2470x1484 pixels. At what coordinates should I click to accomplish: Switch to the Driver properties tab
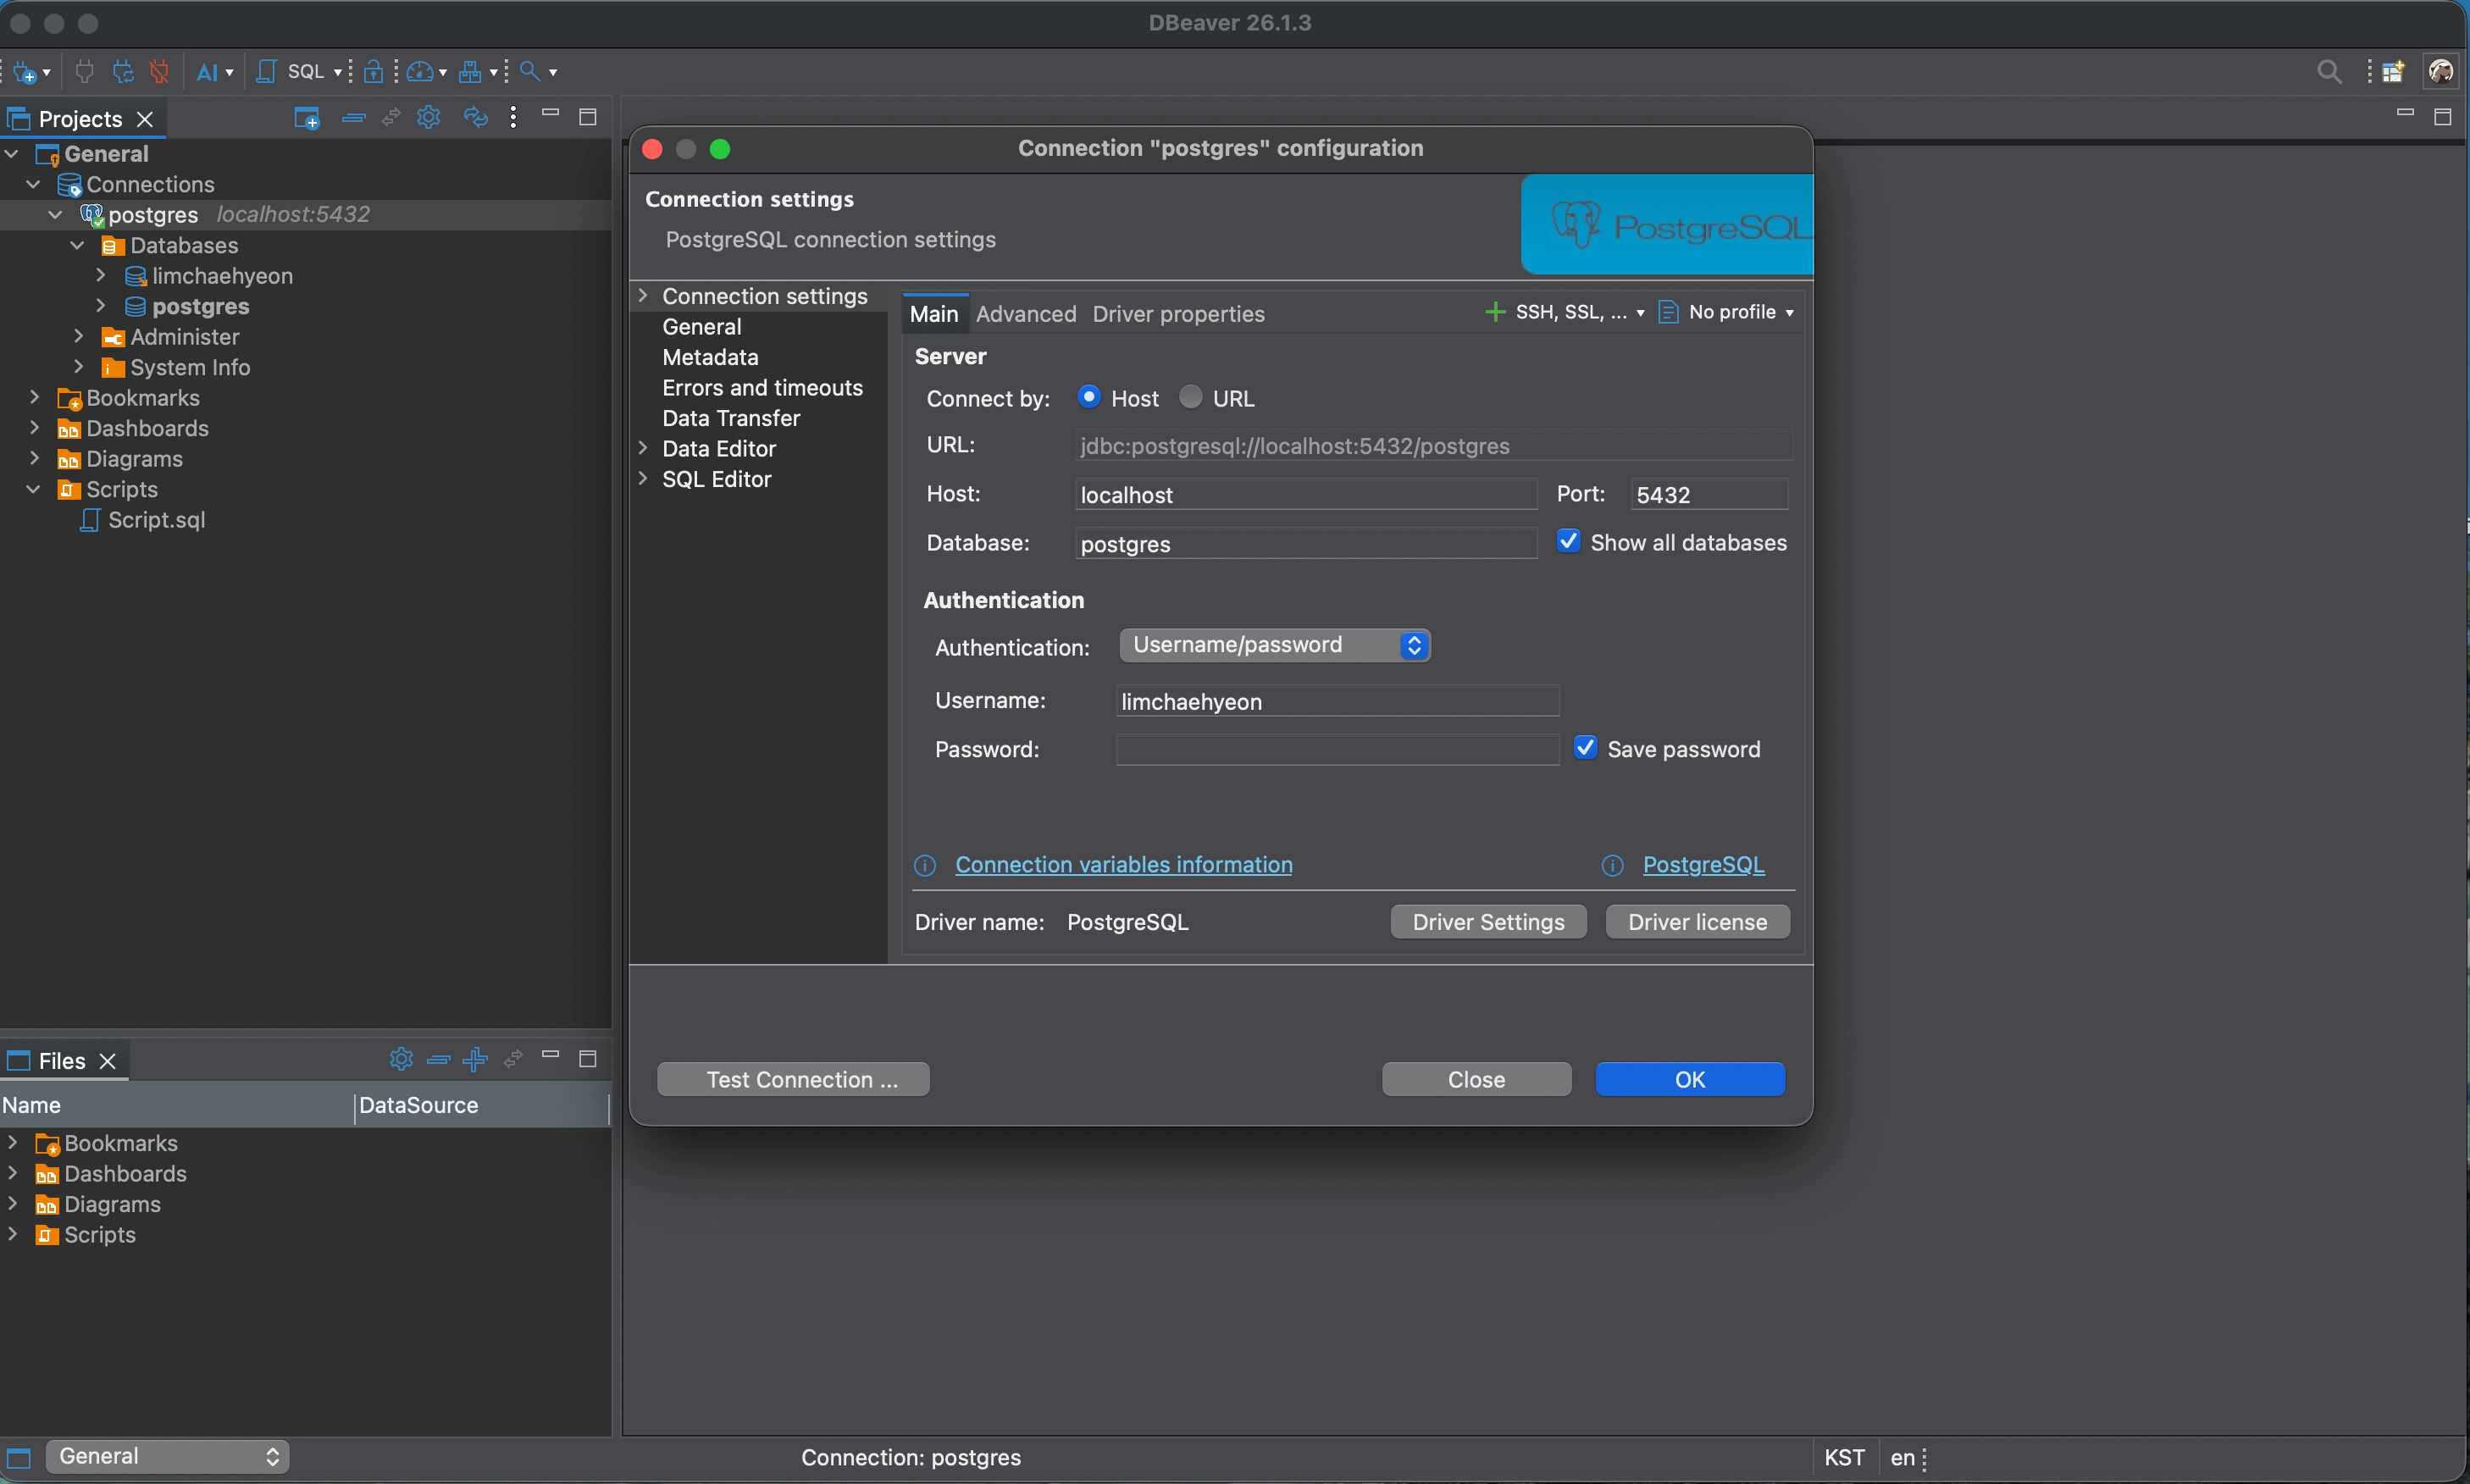(1178, 314)
